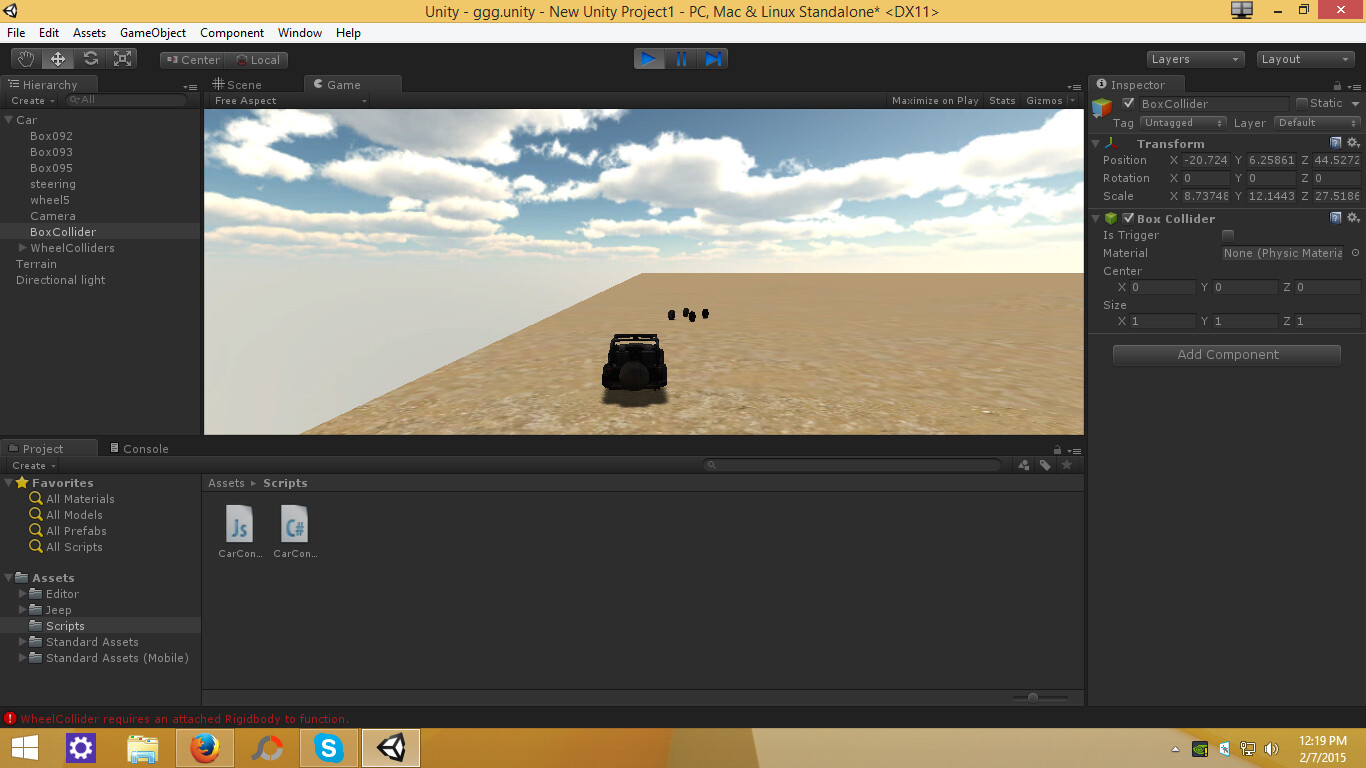The height and width of the screenshot is (768, 1366).
Task: Enable Is Trigger on the Box Collider
Action: 1228,235
